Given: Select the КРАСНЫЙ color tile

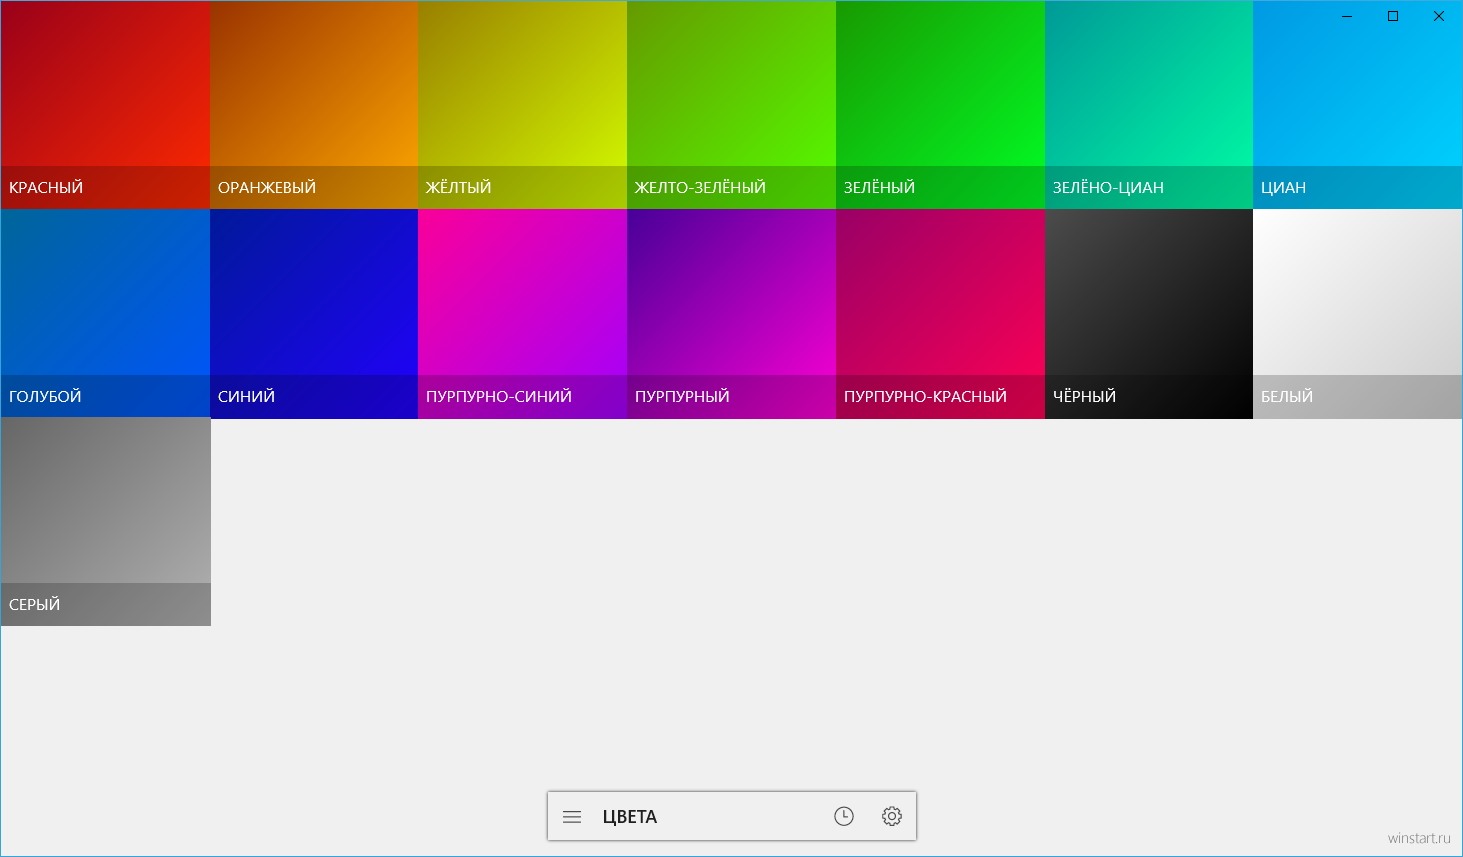Looking at the screenshot, I should [105, 105].
